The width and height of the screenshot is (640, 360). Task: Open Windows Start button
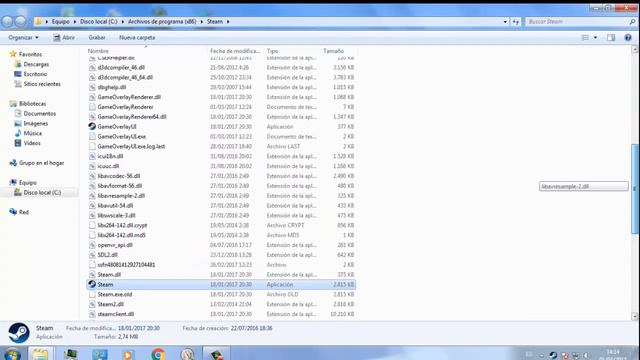[12, 354]
